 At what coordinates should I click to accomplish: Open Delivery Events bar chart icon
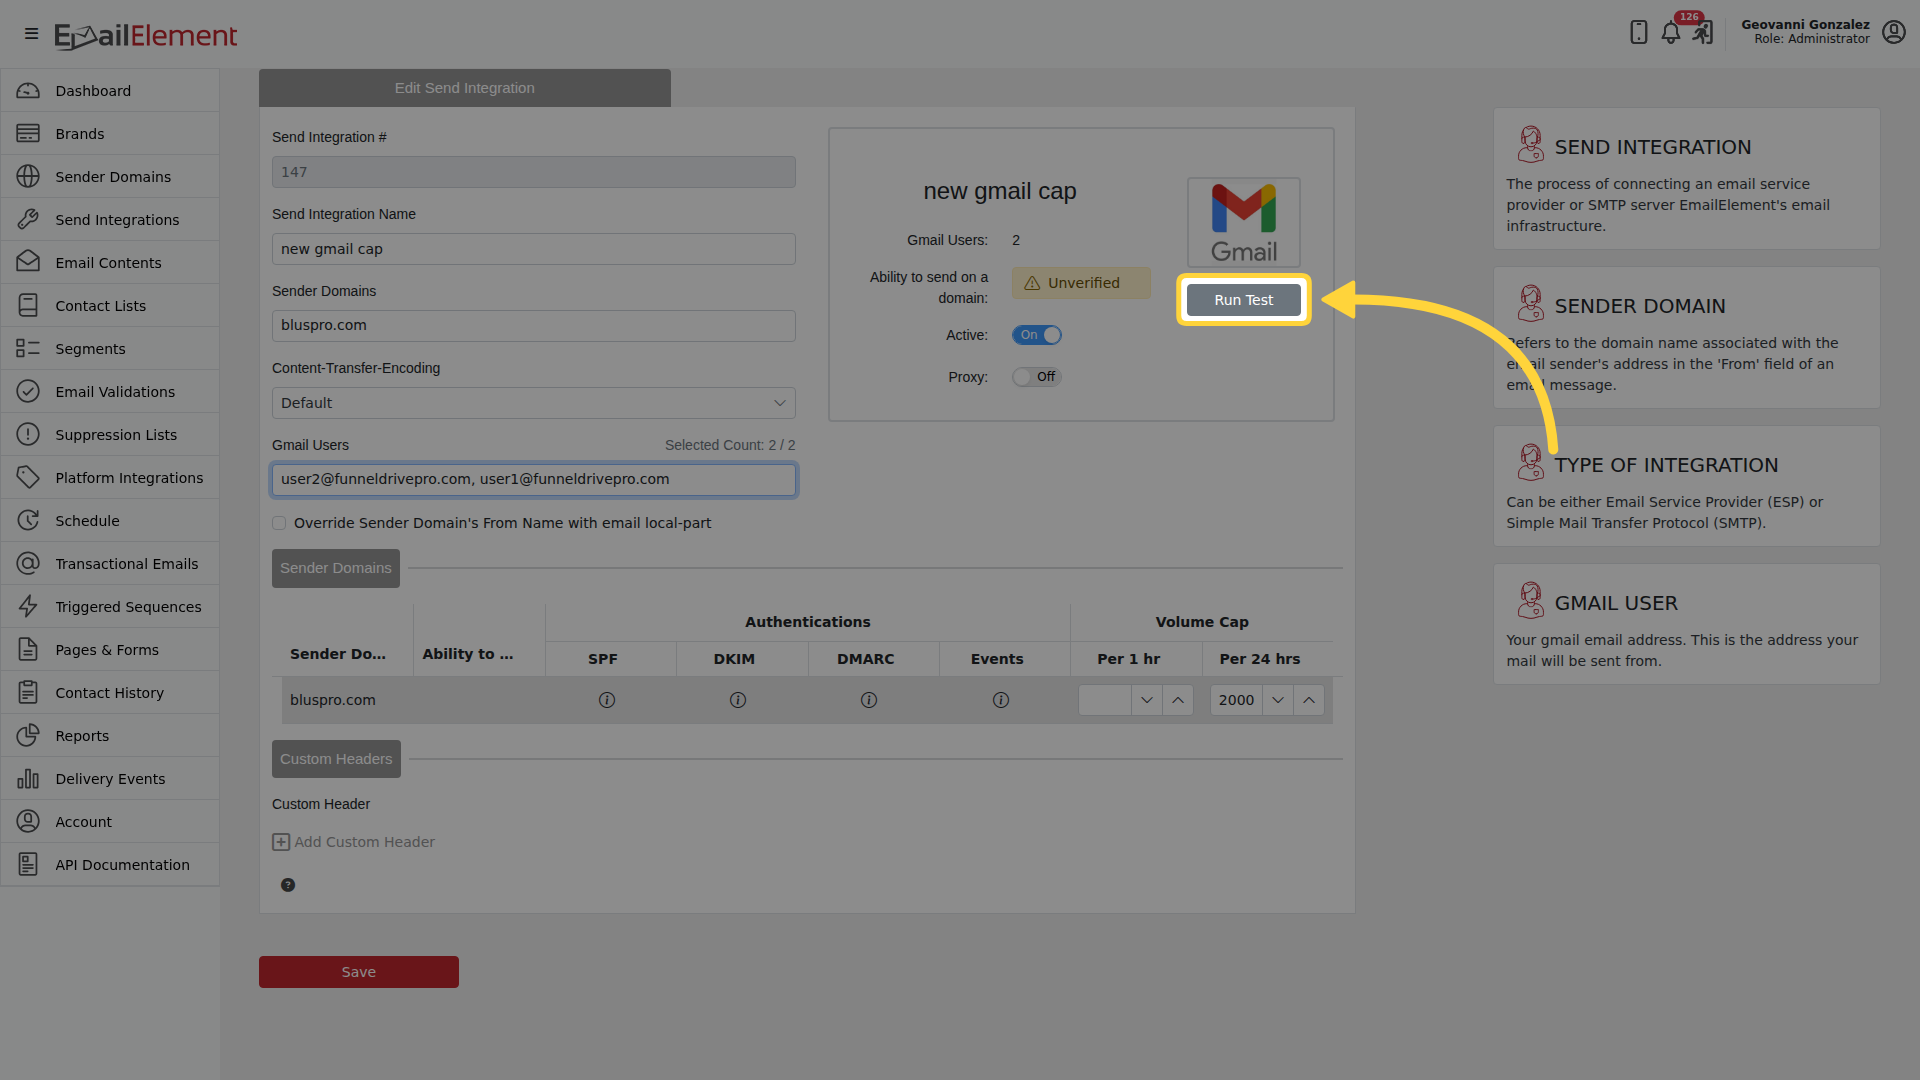tap(28, 779)
